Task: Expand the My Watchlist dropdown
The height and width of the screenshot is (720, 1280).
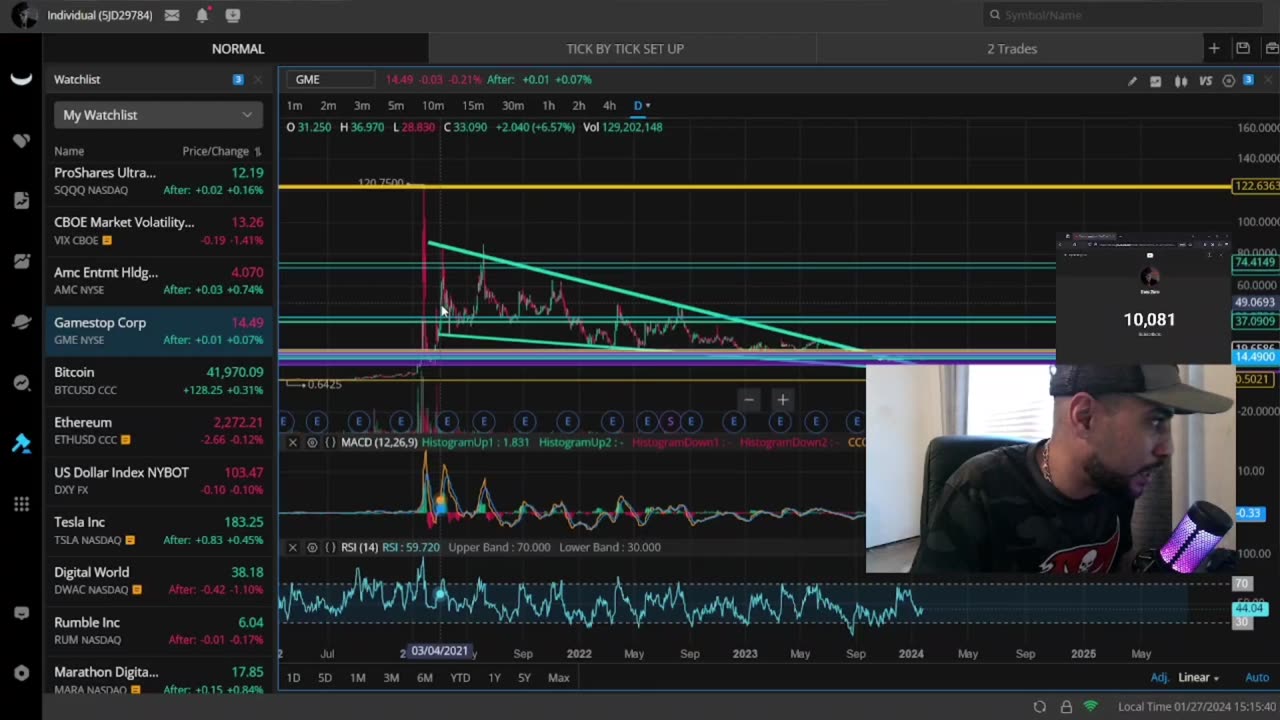Action: click(158, 115)
